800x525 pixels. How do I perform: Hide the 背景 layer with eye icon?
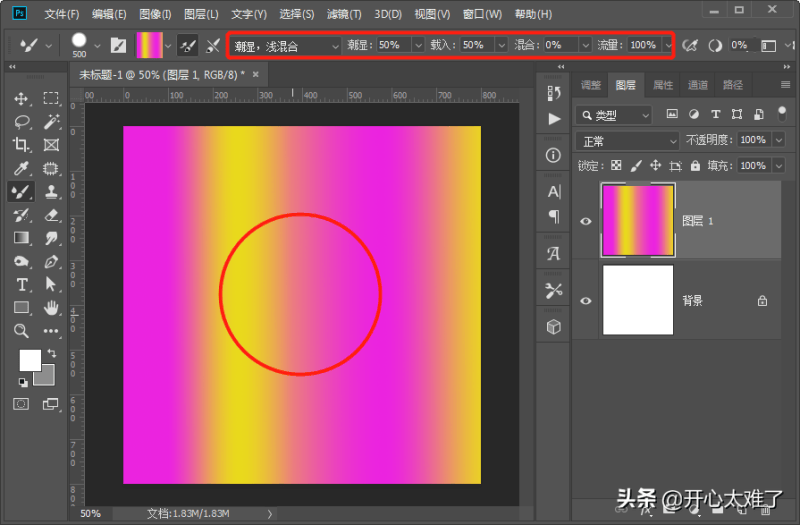586,301
